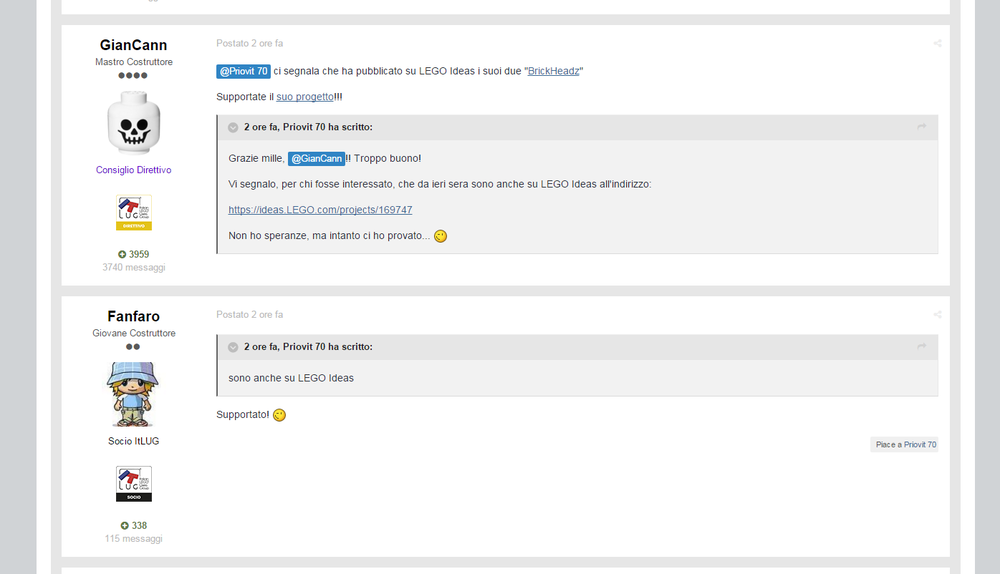Image resolution: width=1000 pixels, height=574 pixels.
Task: Open Priovit 70 in 'Piace a' box
Action: click(x=920, y=445)
